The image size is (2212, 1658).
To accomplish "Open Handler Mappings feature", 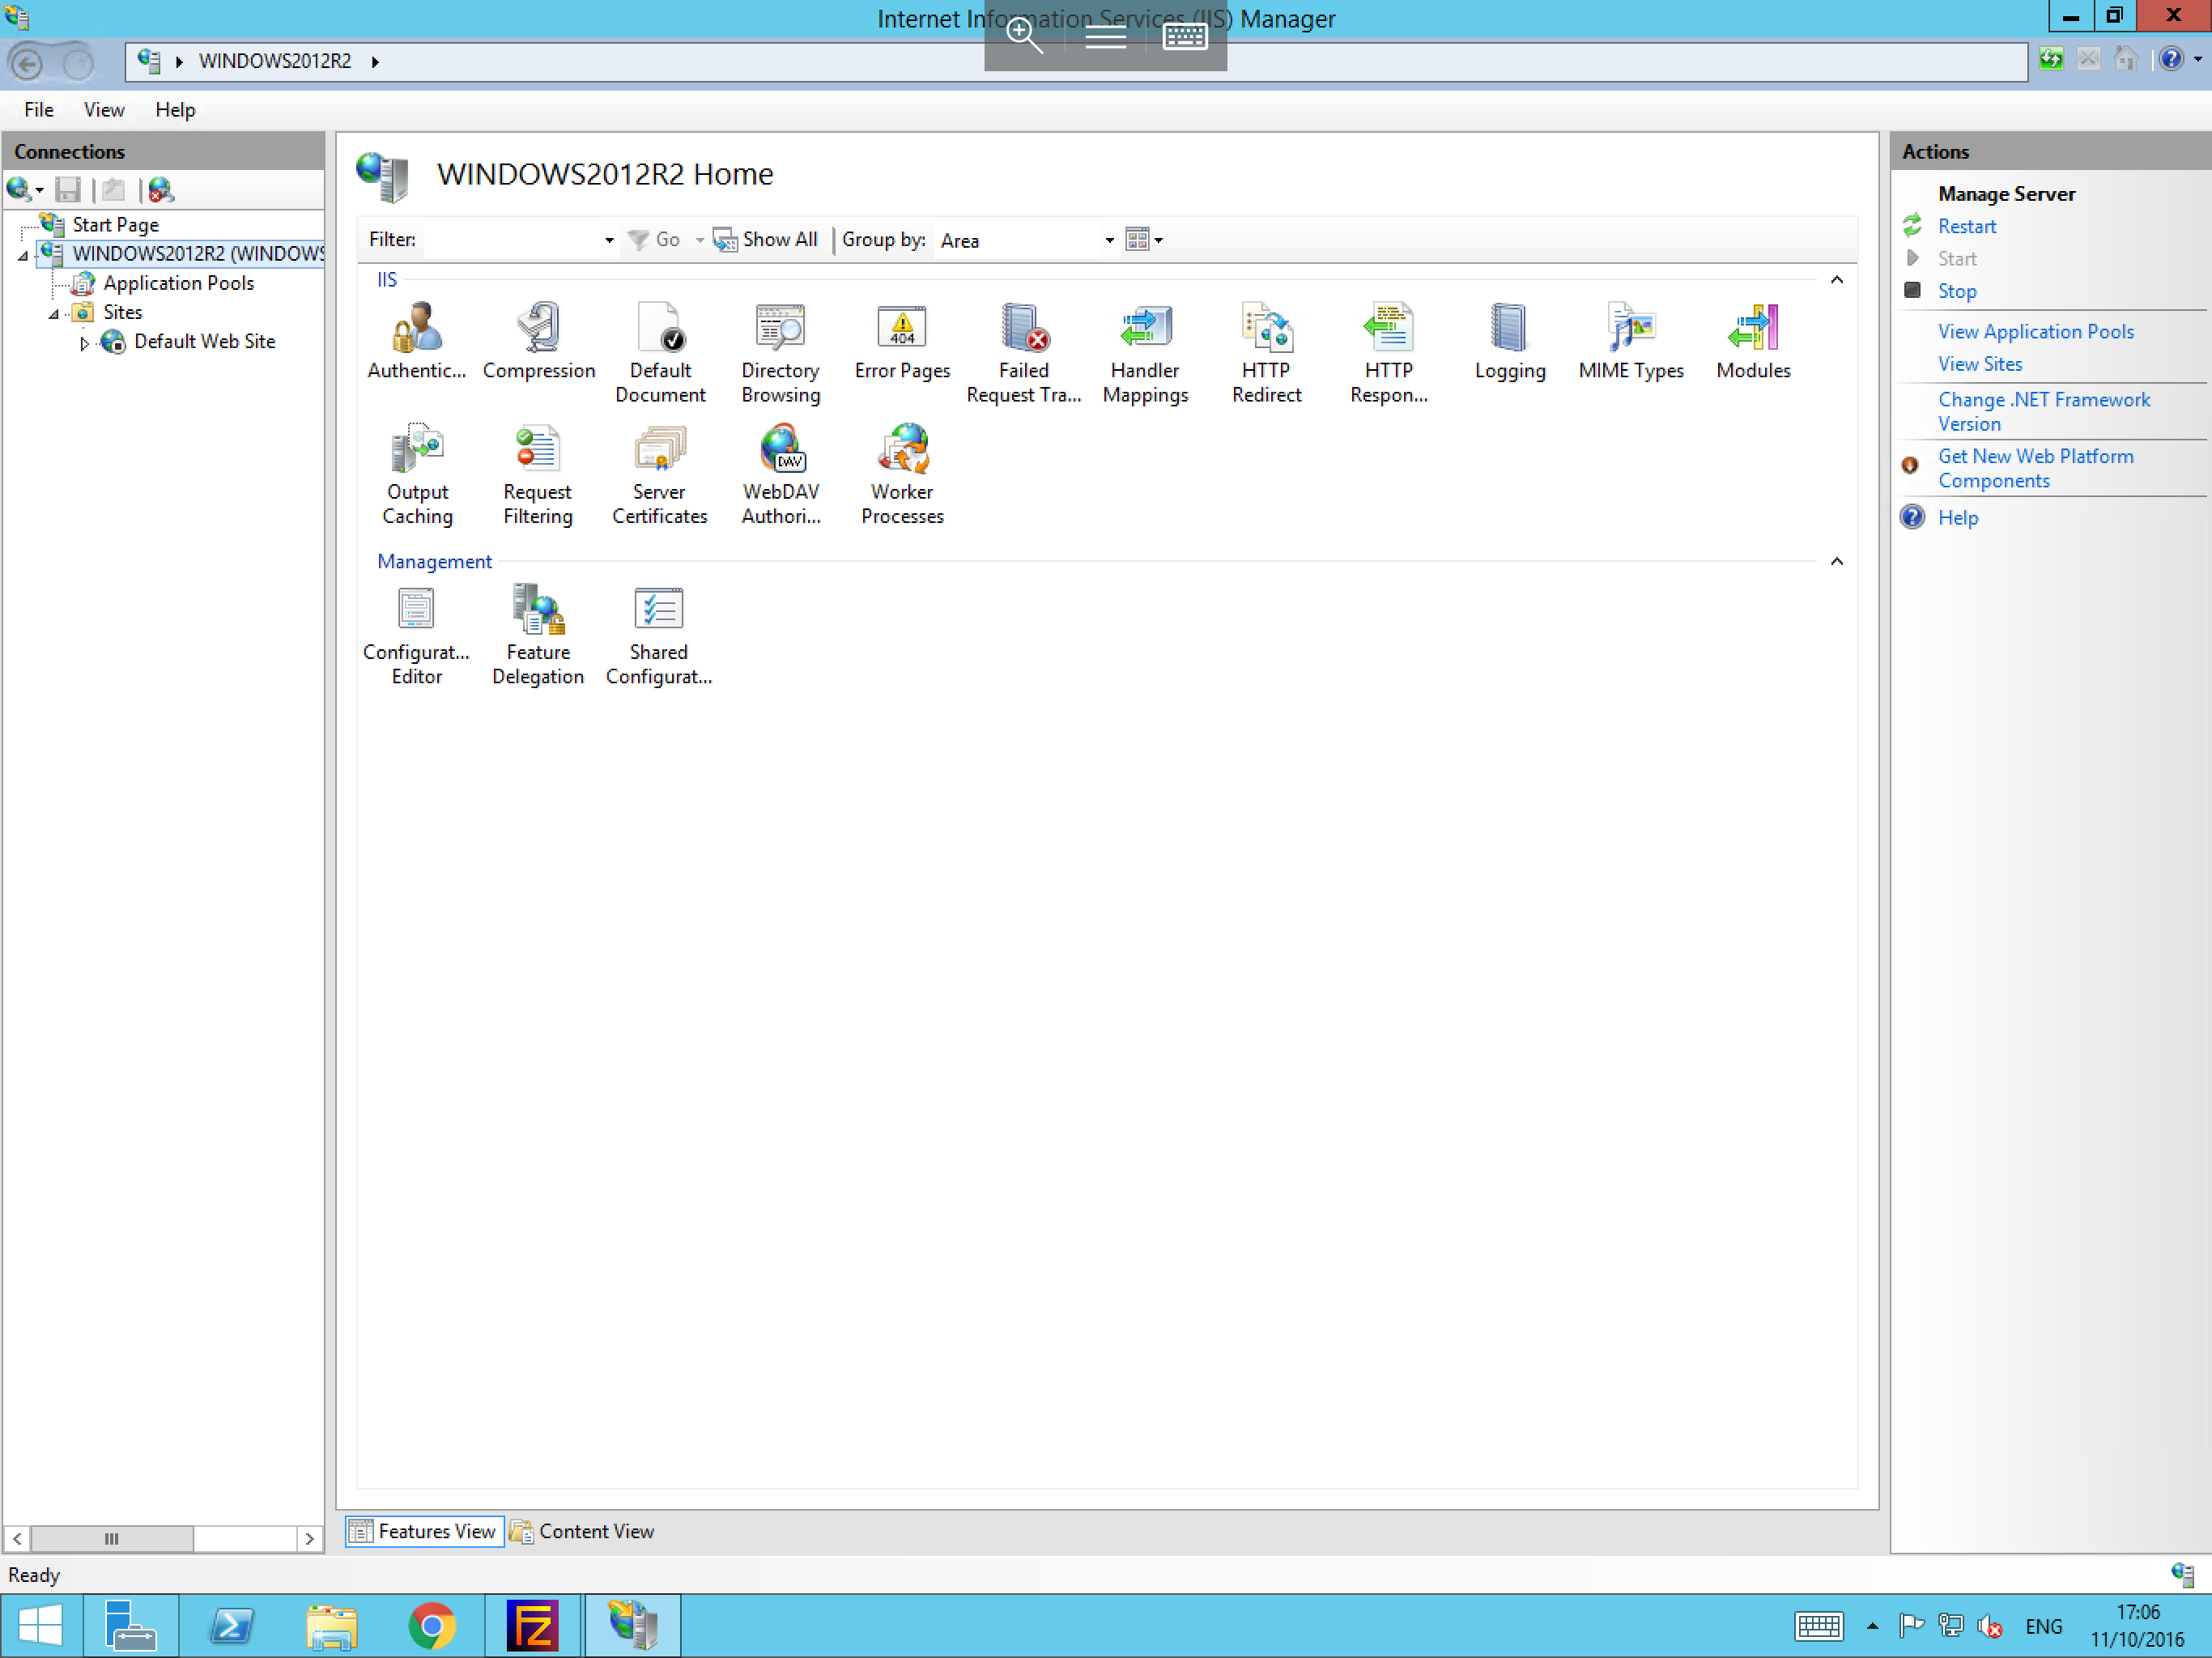I will point(1145,353).
